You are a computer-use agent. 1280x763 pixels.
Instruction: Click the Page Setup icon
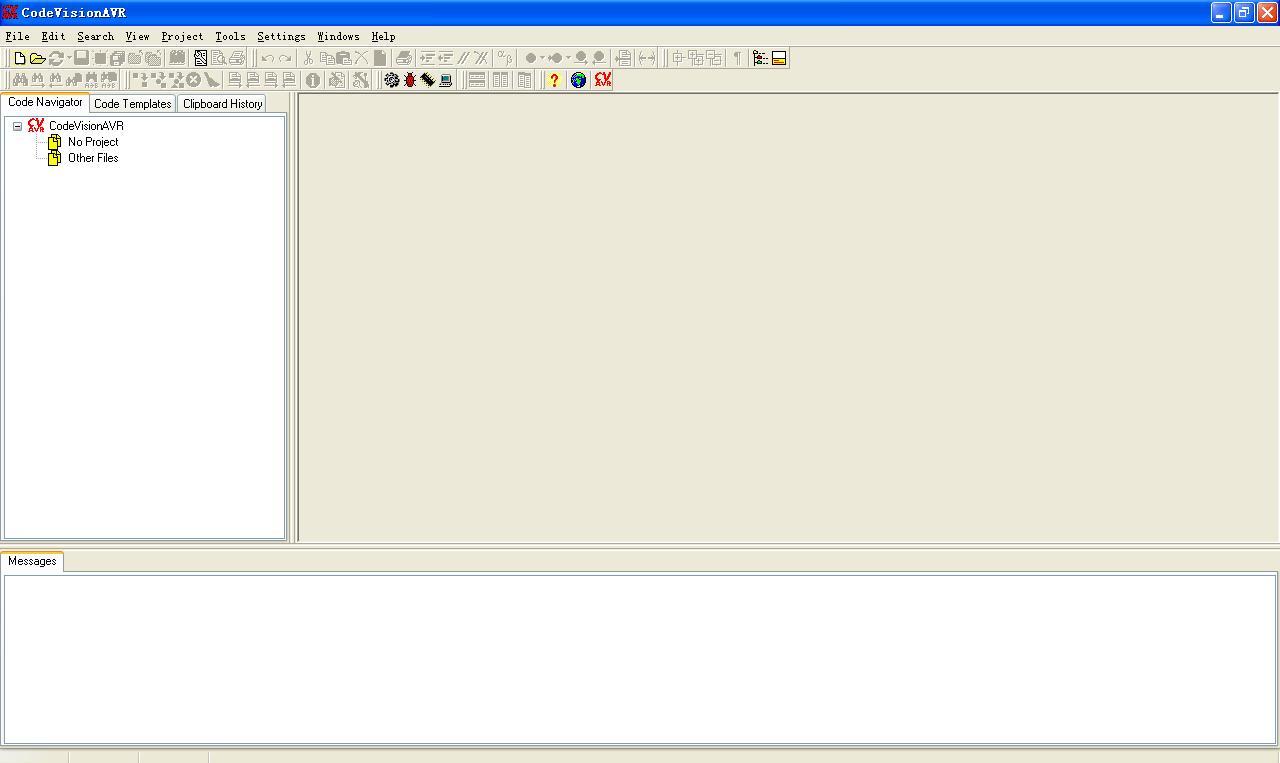[200, 58]
